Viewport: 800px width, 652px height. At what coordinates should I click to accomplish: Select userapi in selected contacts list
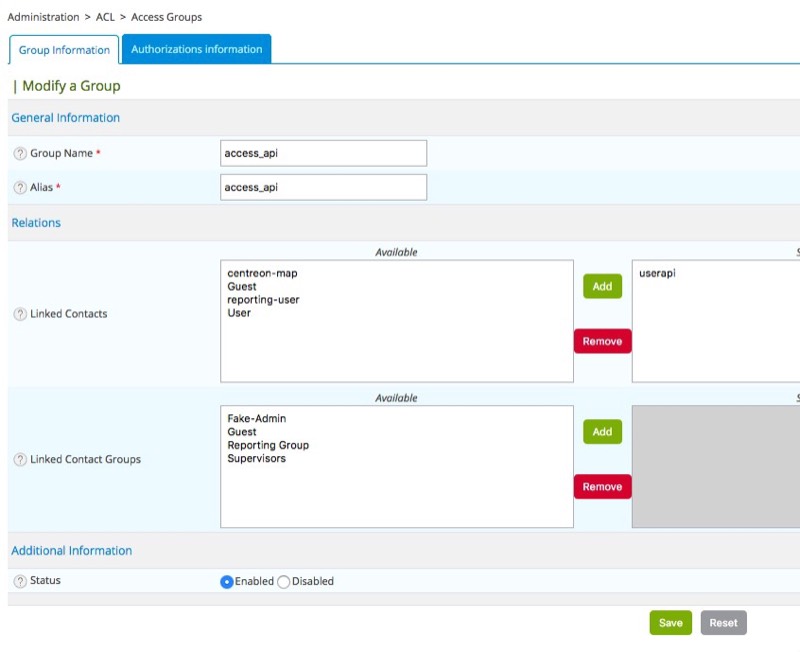click(657, 273)
